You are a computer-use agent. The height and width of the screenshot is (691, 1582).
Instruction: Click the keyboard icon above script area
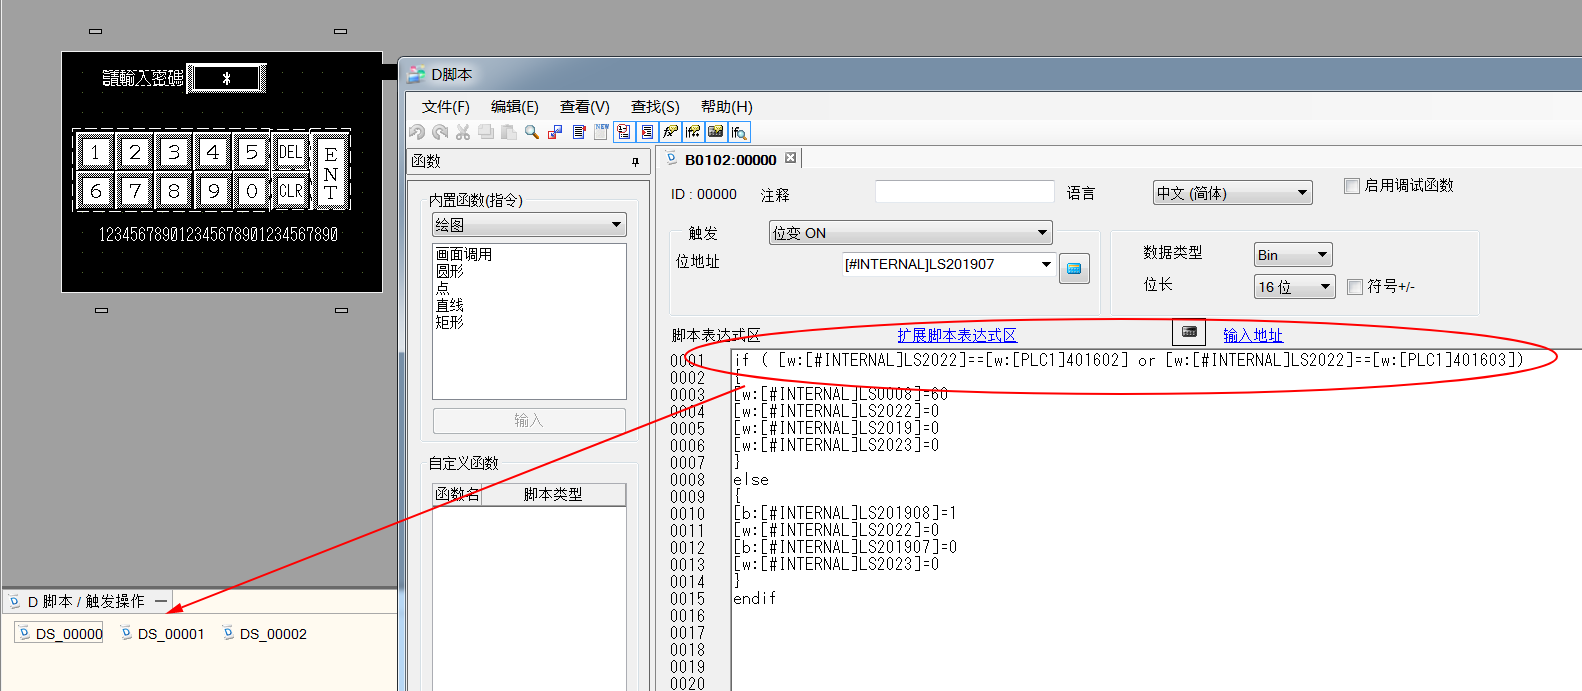(x=1189, y=332)
